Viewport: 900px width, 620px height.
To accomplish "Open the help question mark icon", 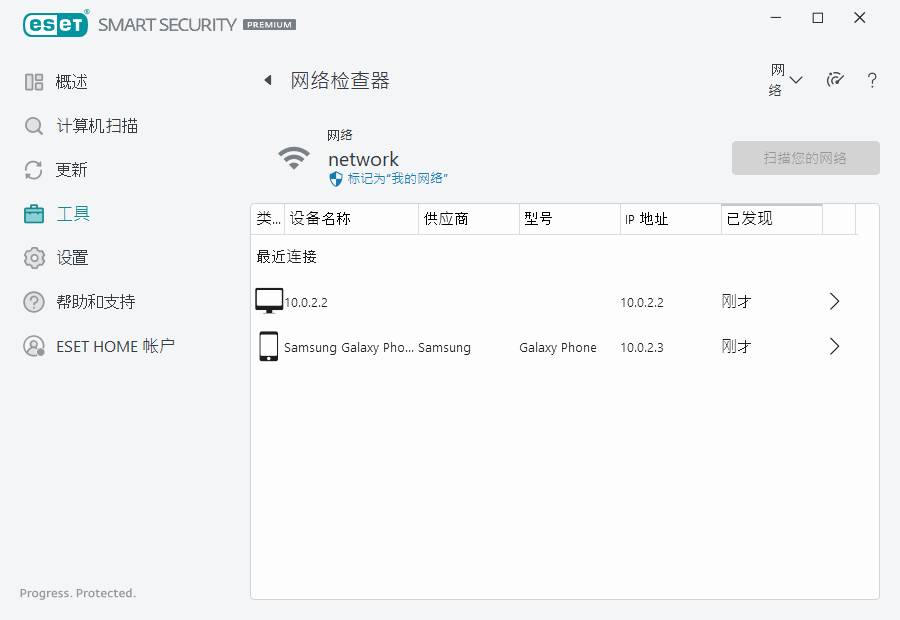I will 872,81.
